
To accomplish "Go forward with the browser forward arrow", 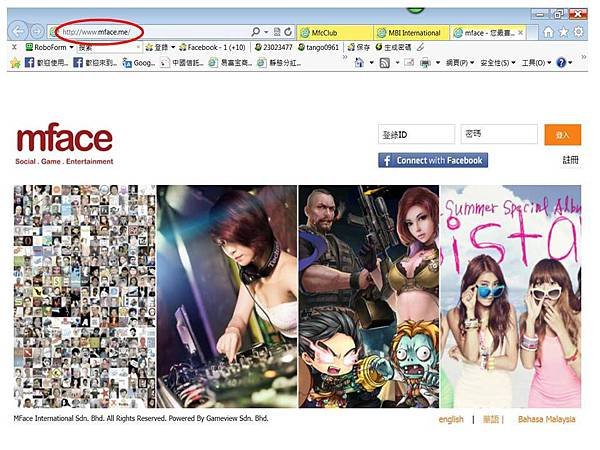I will point(36,31).
